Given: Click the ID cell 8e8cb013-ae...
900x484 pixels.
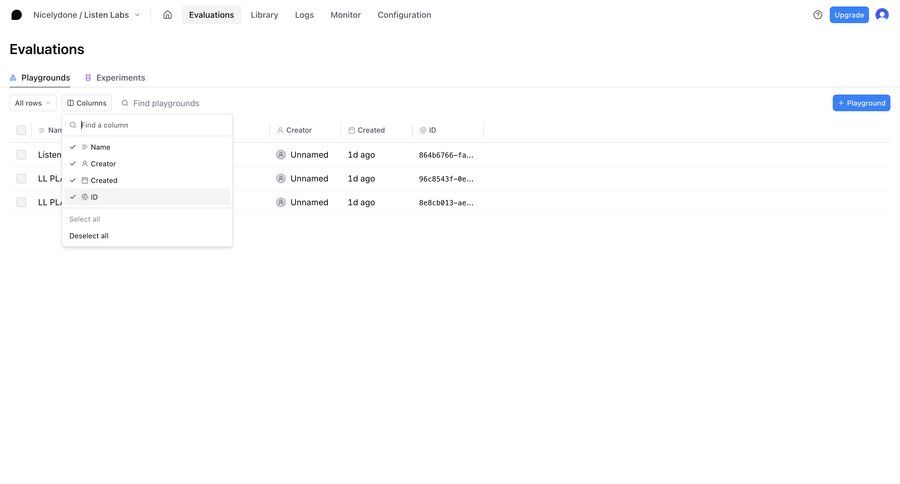Looking at the screenshot, I should 446,203.
